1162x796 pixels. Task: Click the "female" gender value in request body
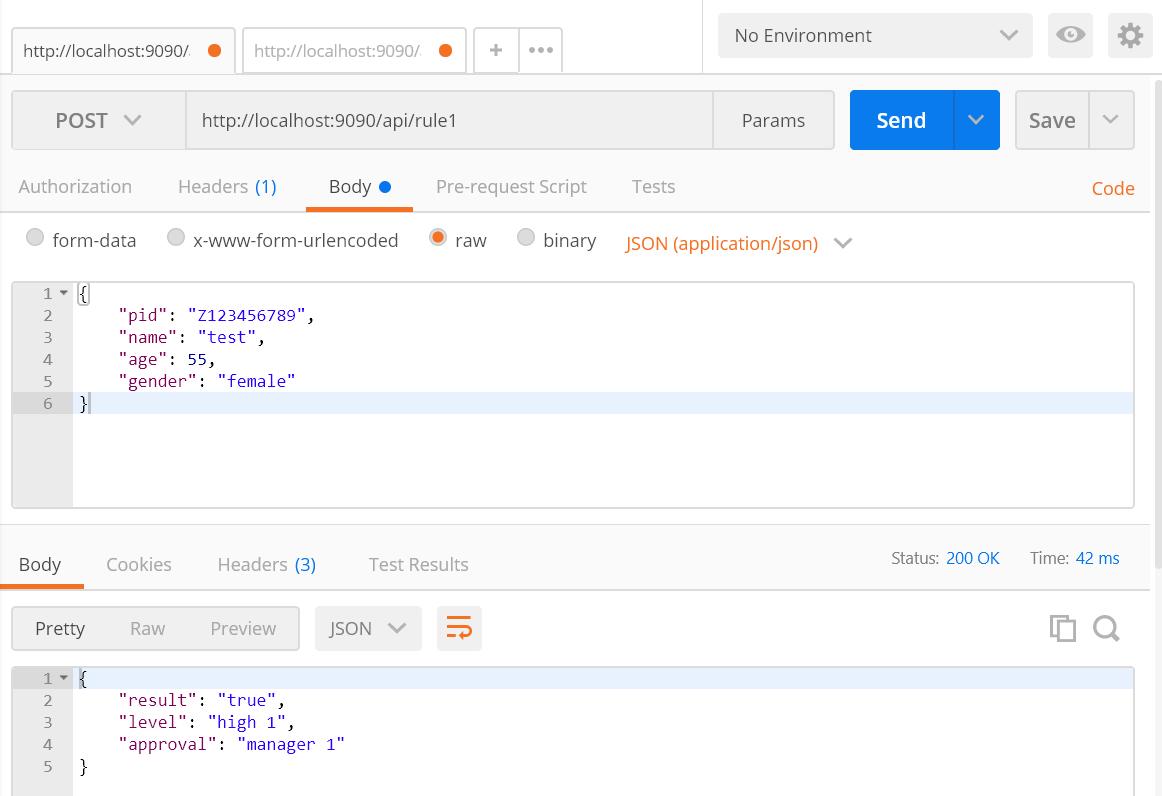point(256,381)
